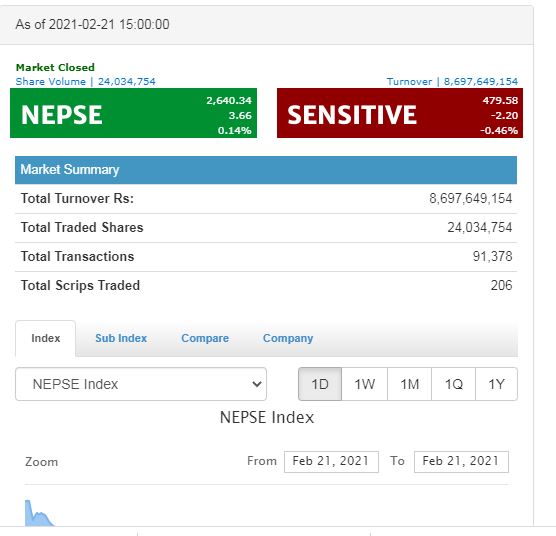Choose the 1Q time range
Image resolution: width=556 pixels, height=536 pixels.
coord(454,384)
